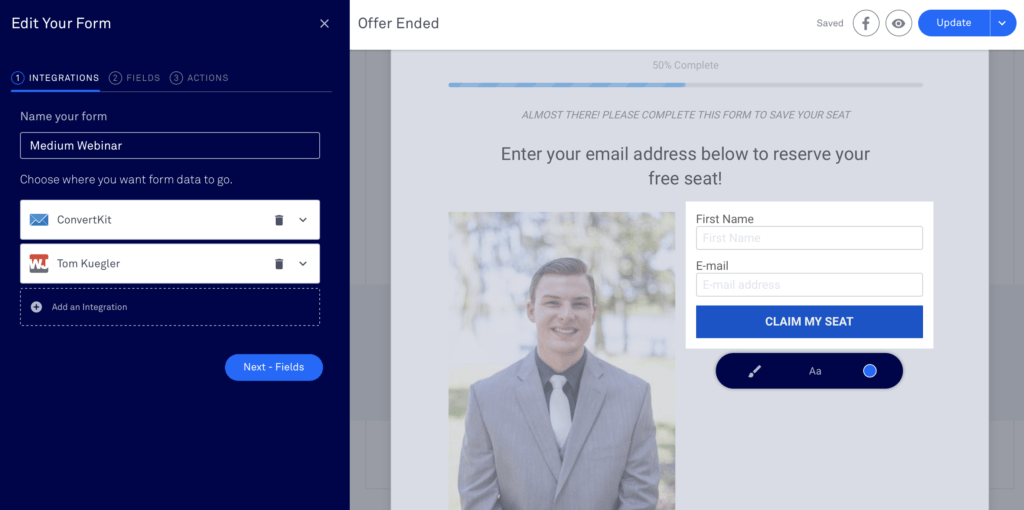Viewport: 1024px width, 510px height.
Task: Click the Update button
Action: [x=954, y=24]
